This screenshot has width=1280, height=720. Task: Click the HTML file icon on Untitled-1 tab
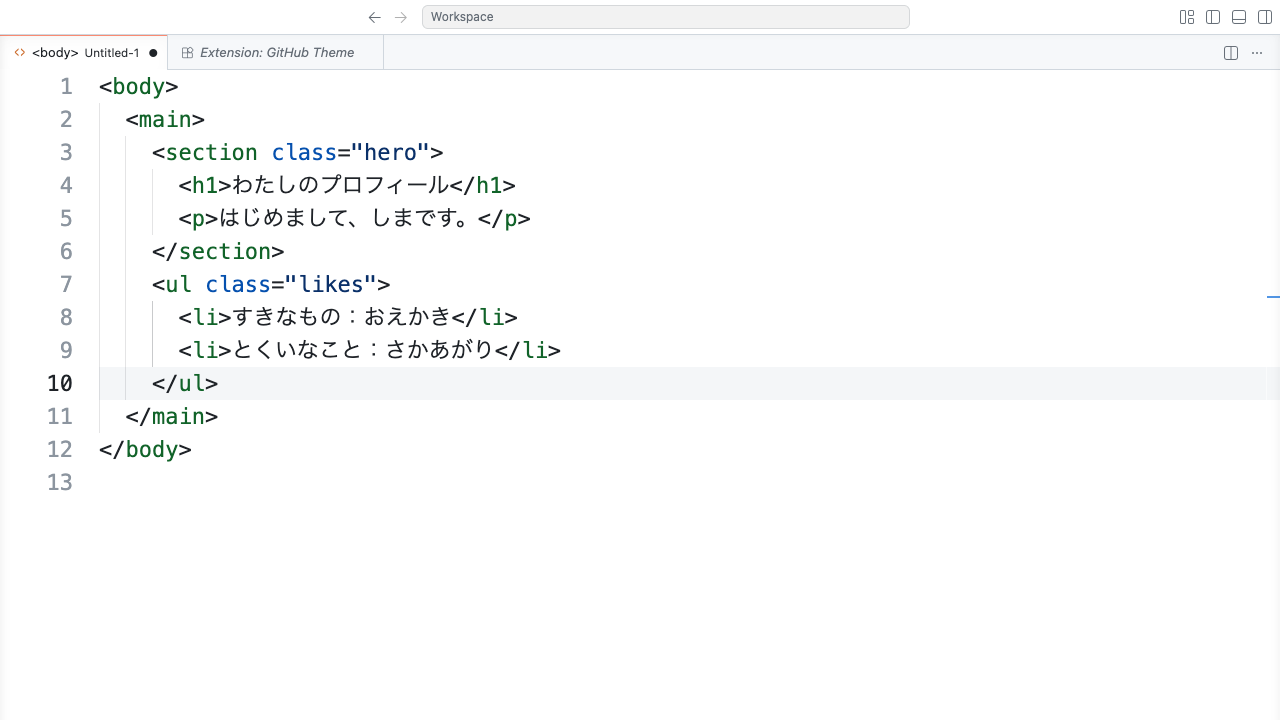[x=20, y=53]
